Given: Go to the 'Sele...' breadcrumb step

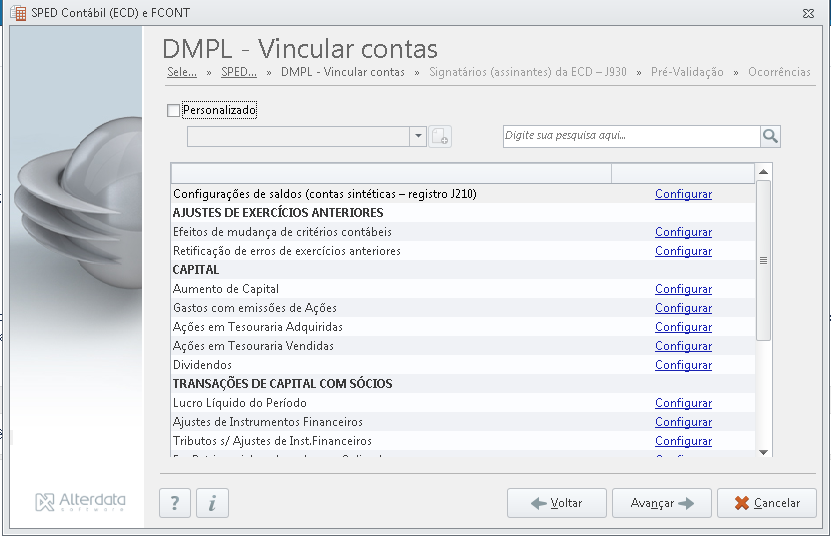Looking at the screenshot, I should pyautogui.click(x=182, y=72).
